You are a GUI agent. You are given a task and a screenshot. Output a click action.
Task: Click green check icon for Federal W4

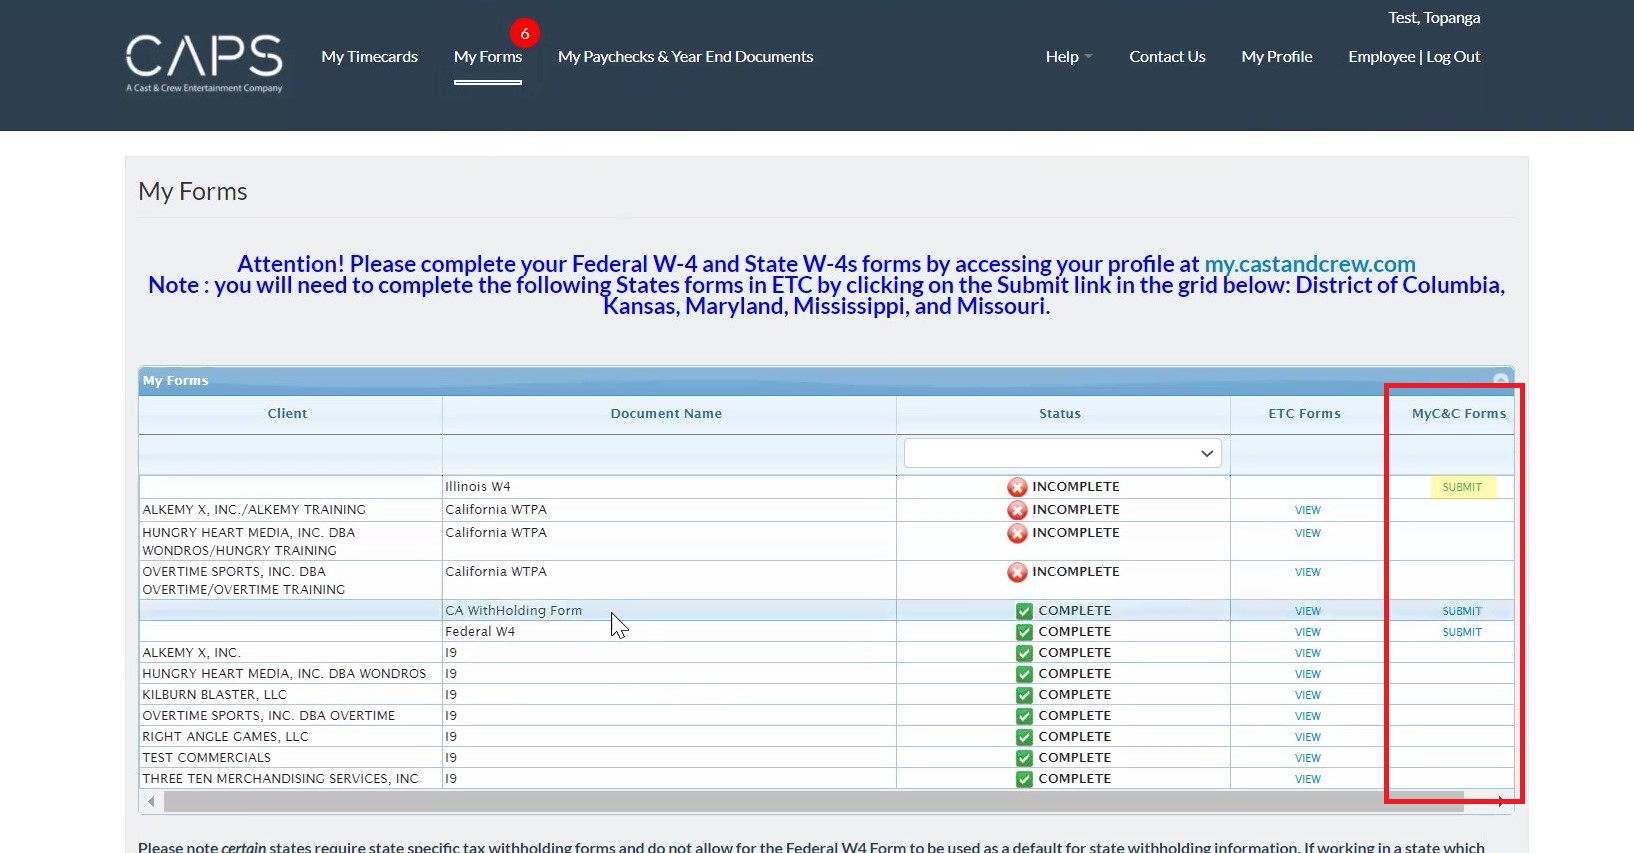click(1024, 632)
